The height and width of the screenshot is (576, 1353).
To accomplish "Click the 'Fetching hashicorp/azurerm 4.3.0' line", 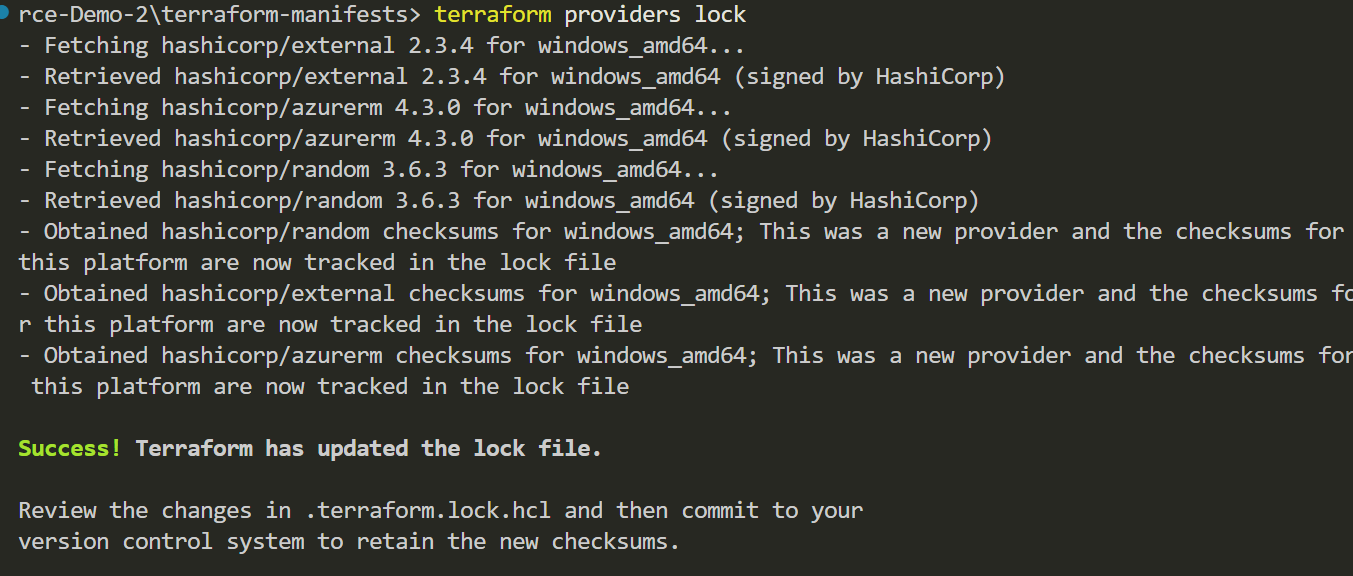I will (x=375, y=108).
